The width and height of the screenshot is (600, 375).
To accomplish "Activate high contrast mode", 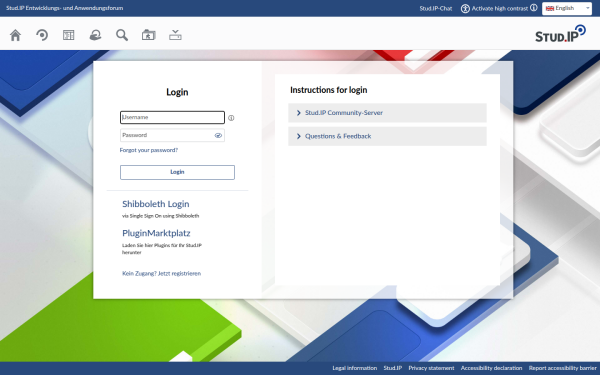I will pyautogui.click(x=499, y=8).
